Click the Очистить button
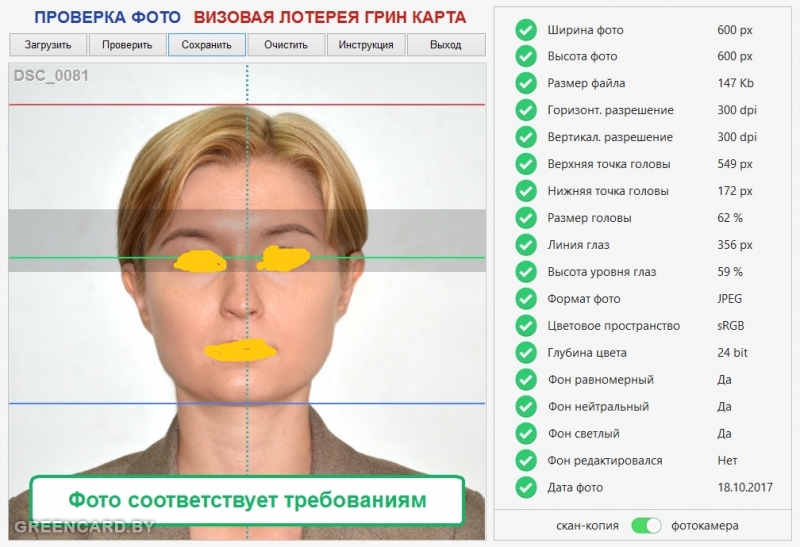The image size is (800, 547). [286, 45]
